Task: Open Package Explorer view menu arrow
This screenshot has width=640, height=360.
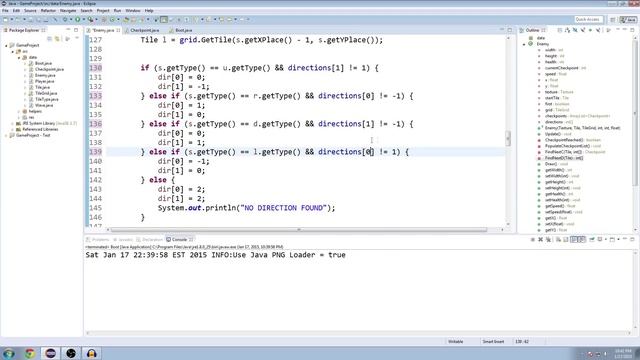Action: pos(76,38)
